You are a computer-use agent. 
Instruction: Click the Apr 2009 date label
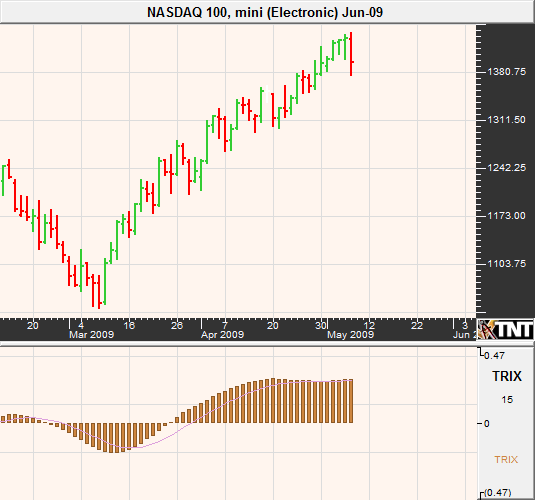pos(222,334)
